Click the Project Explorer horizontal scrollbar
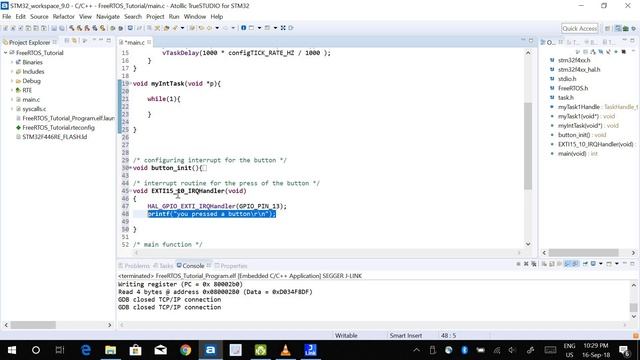The image size is (640, 360). pyautogui.click(x=33, y=325)
